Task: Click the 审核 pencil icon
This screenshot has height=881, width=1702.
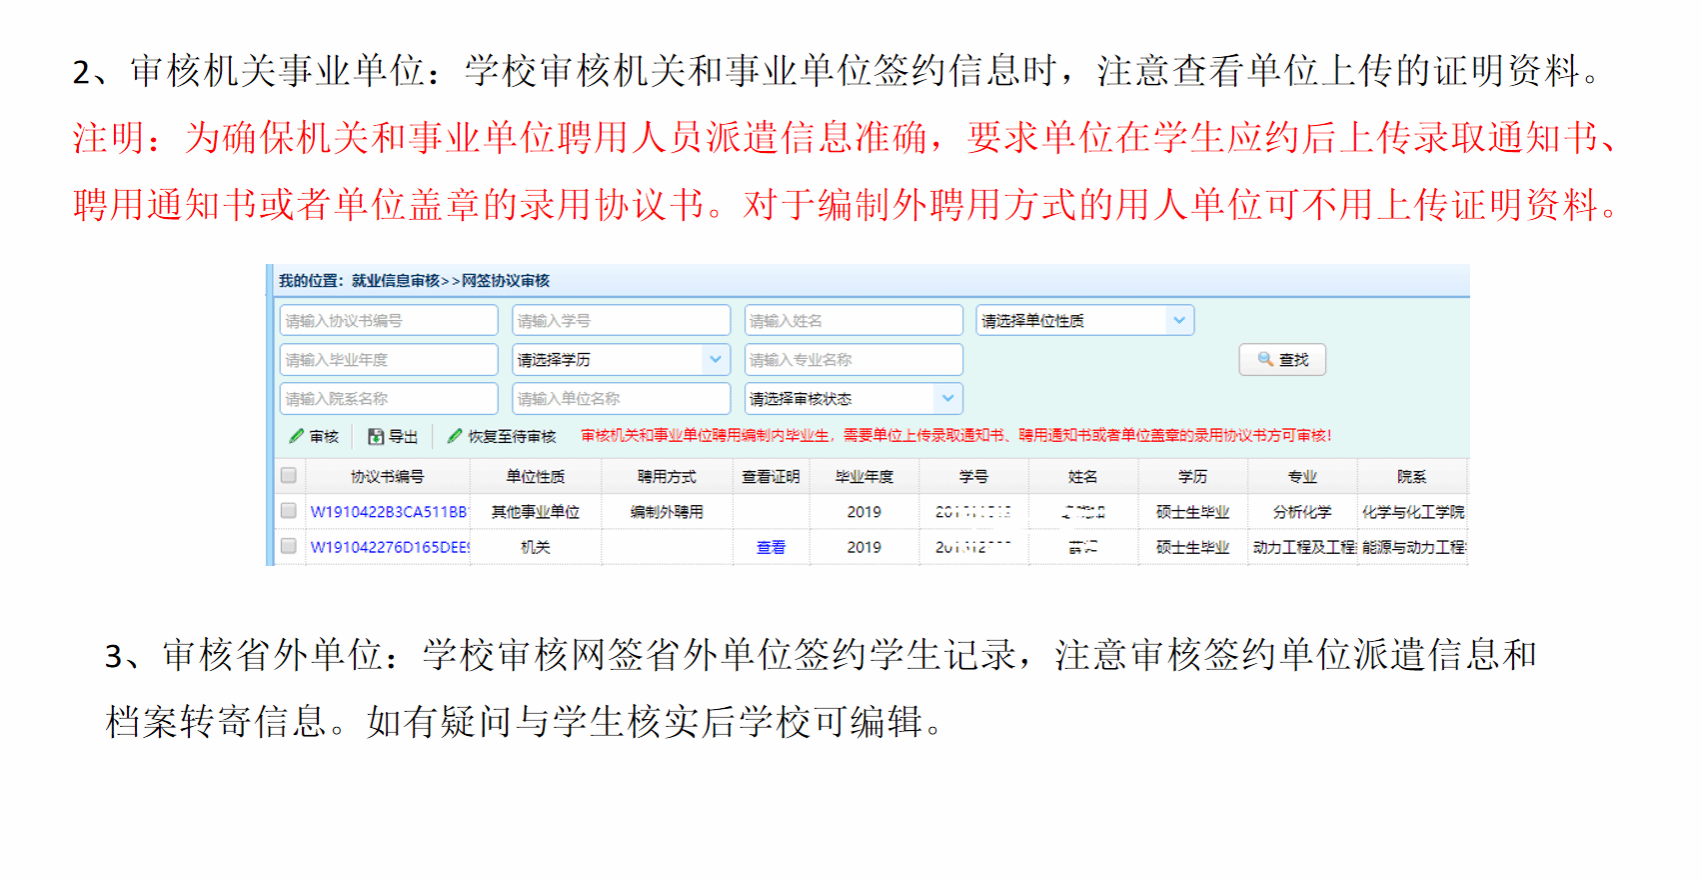Action: 297,436
